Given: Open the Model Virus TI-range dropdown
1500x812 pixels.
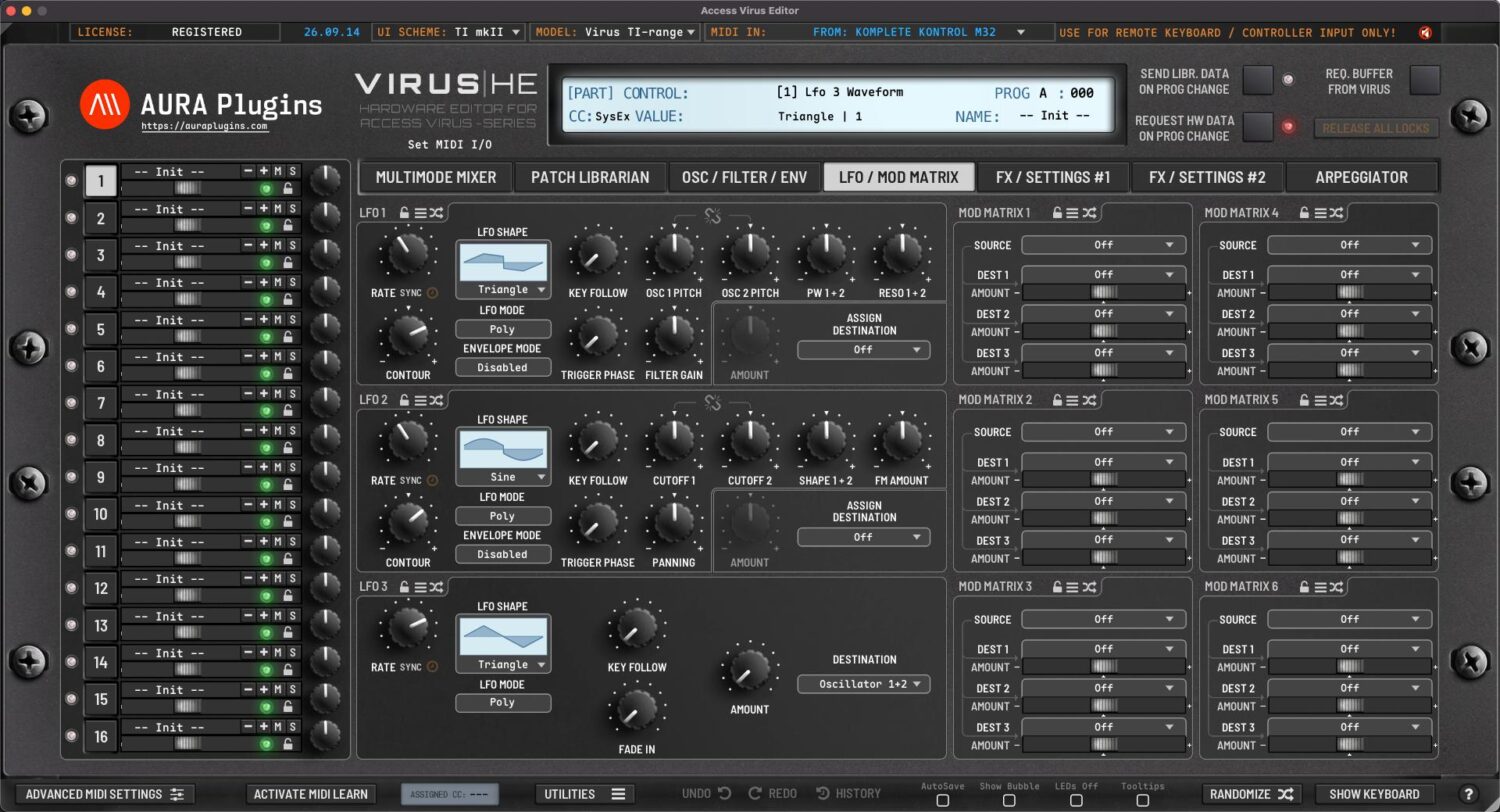Looking at the screenshot, I should [614, 32].
